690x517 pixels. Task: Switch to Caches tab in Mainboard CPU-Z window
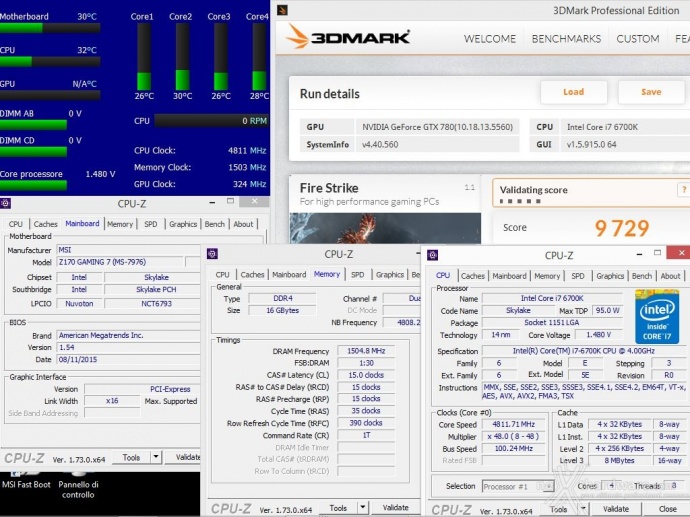(x=46, y=224)
